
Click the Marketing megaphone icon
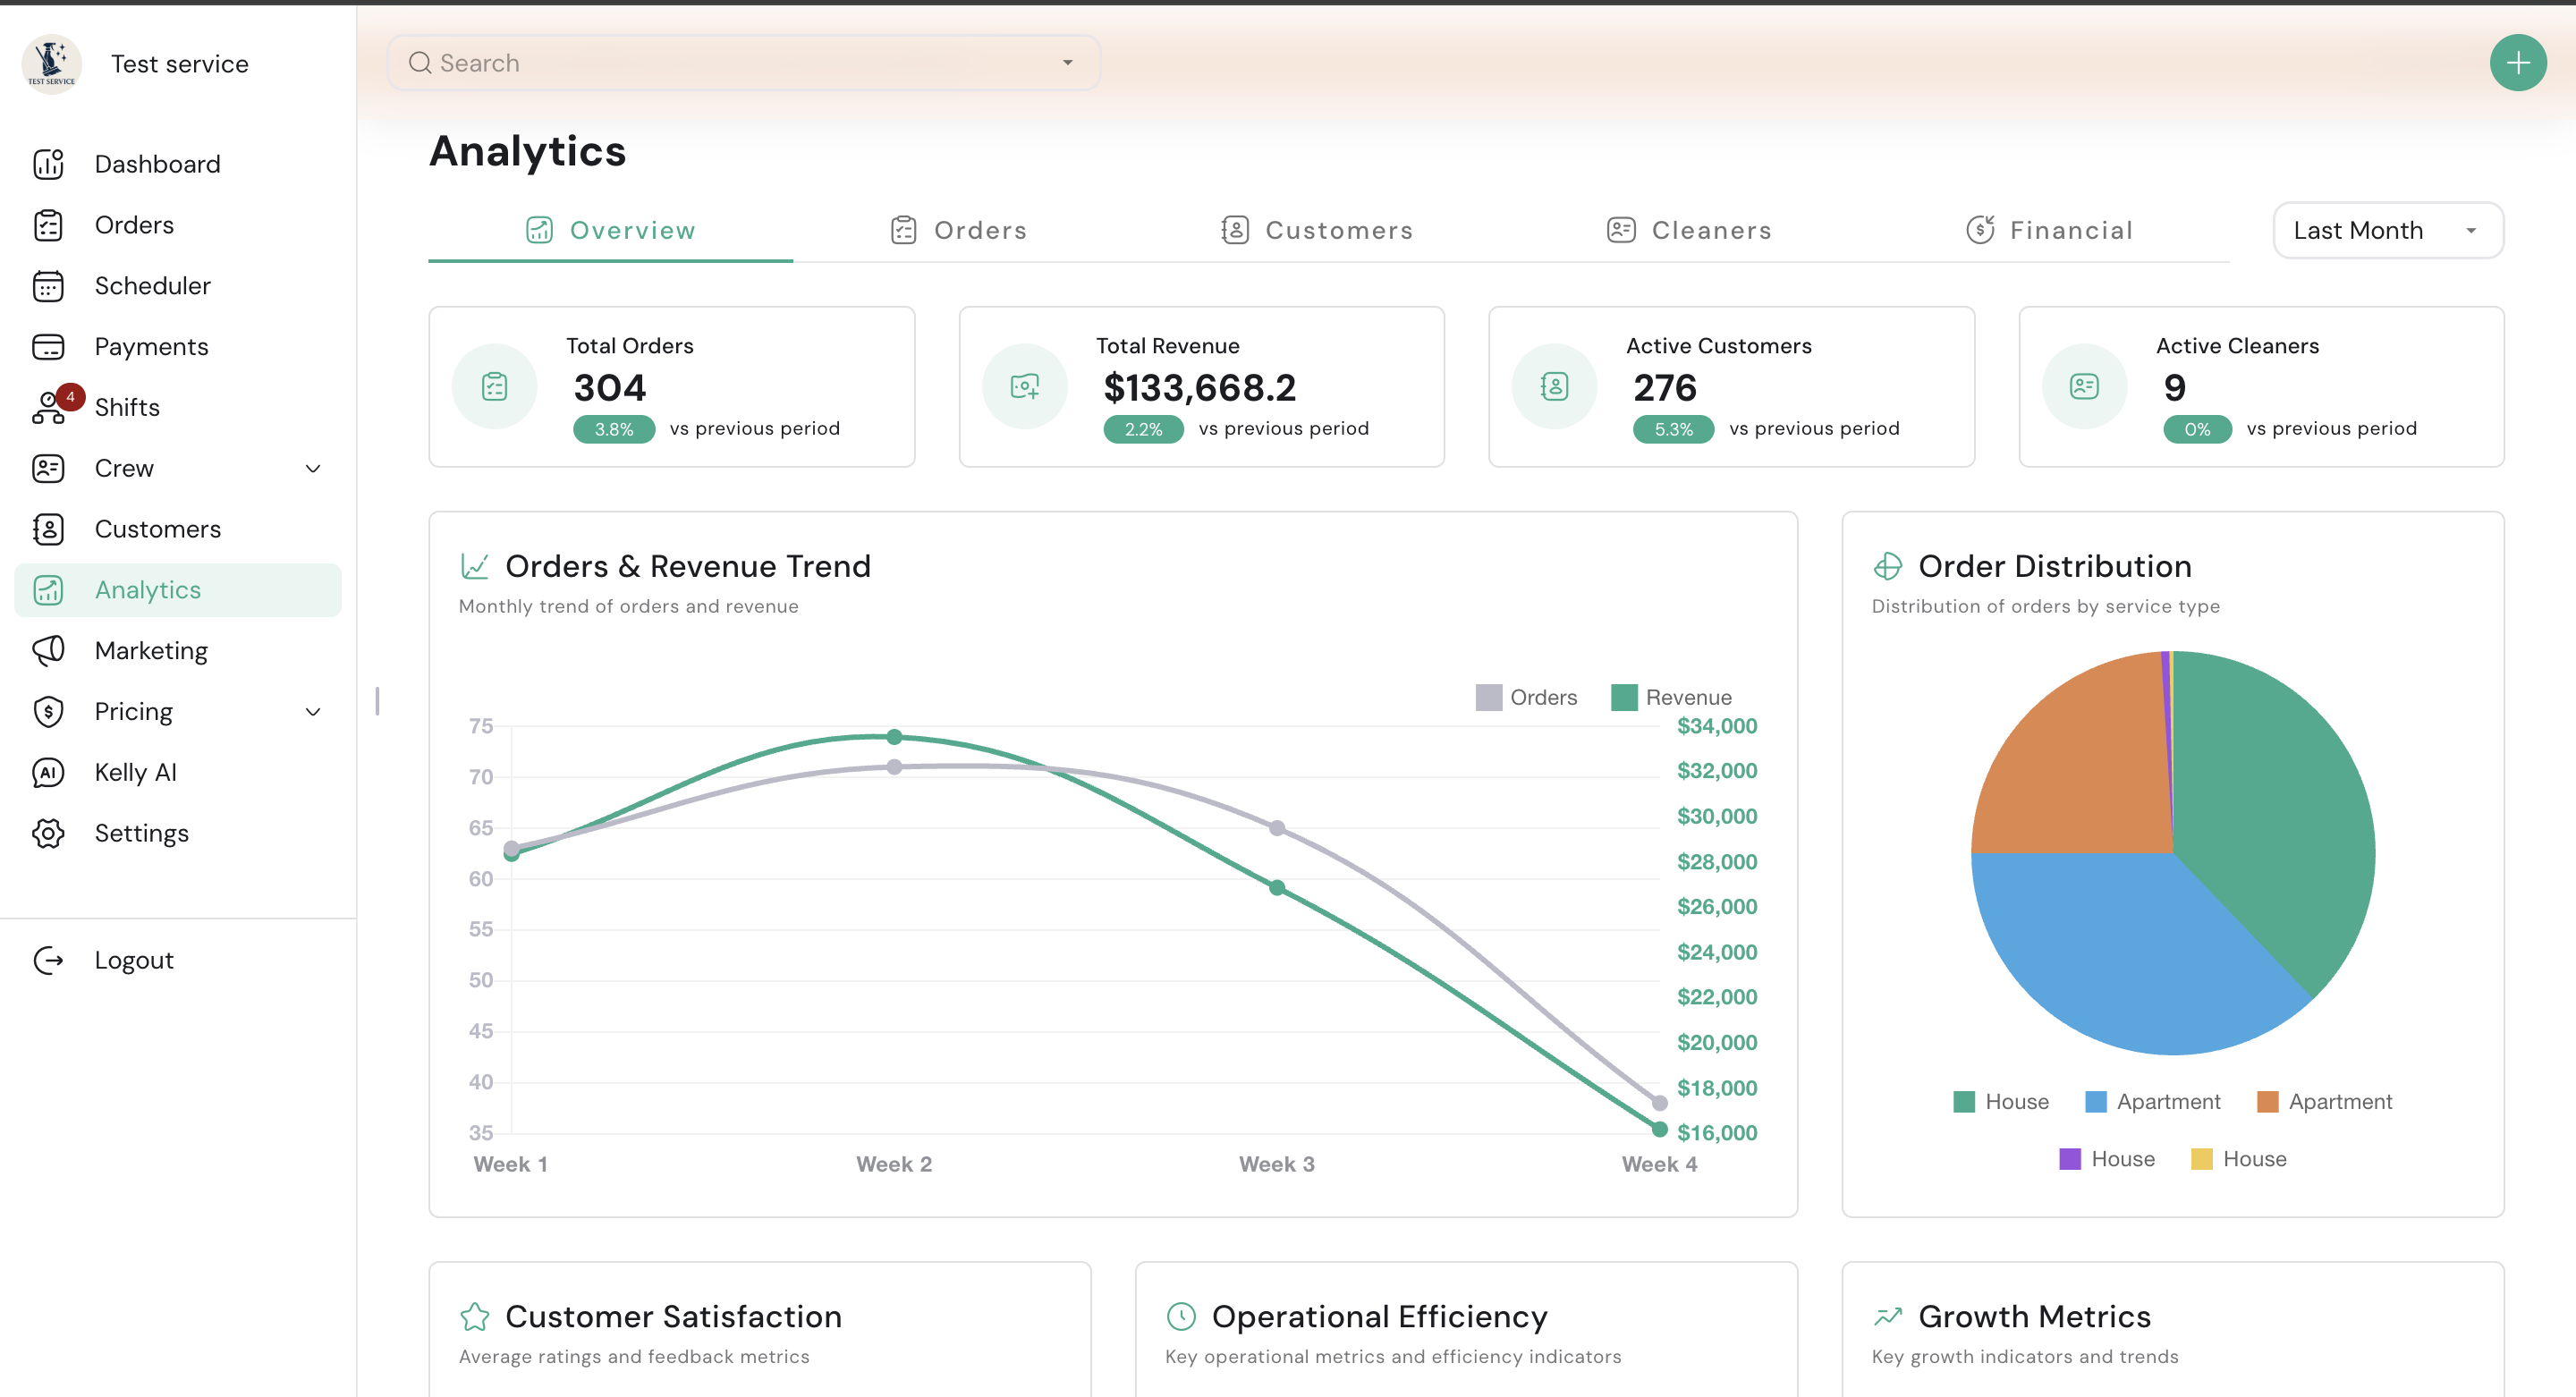(48, 651)
